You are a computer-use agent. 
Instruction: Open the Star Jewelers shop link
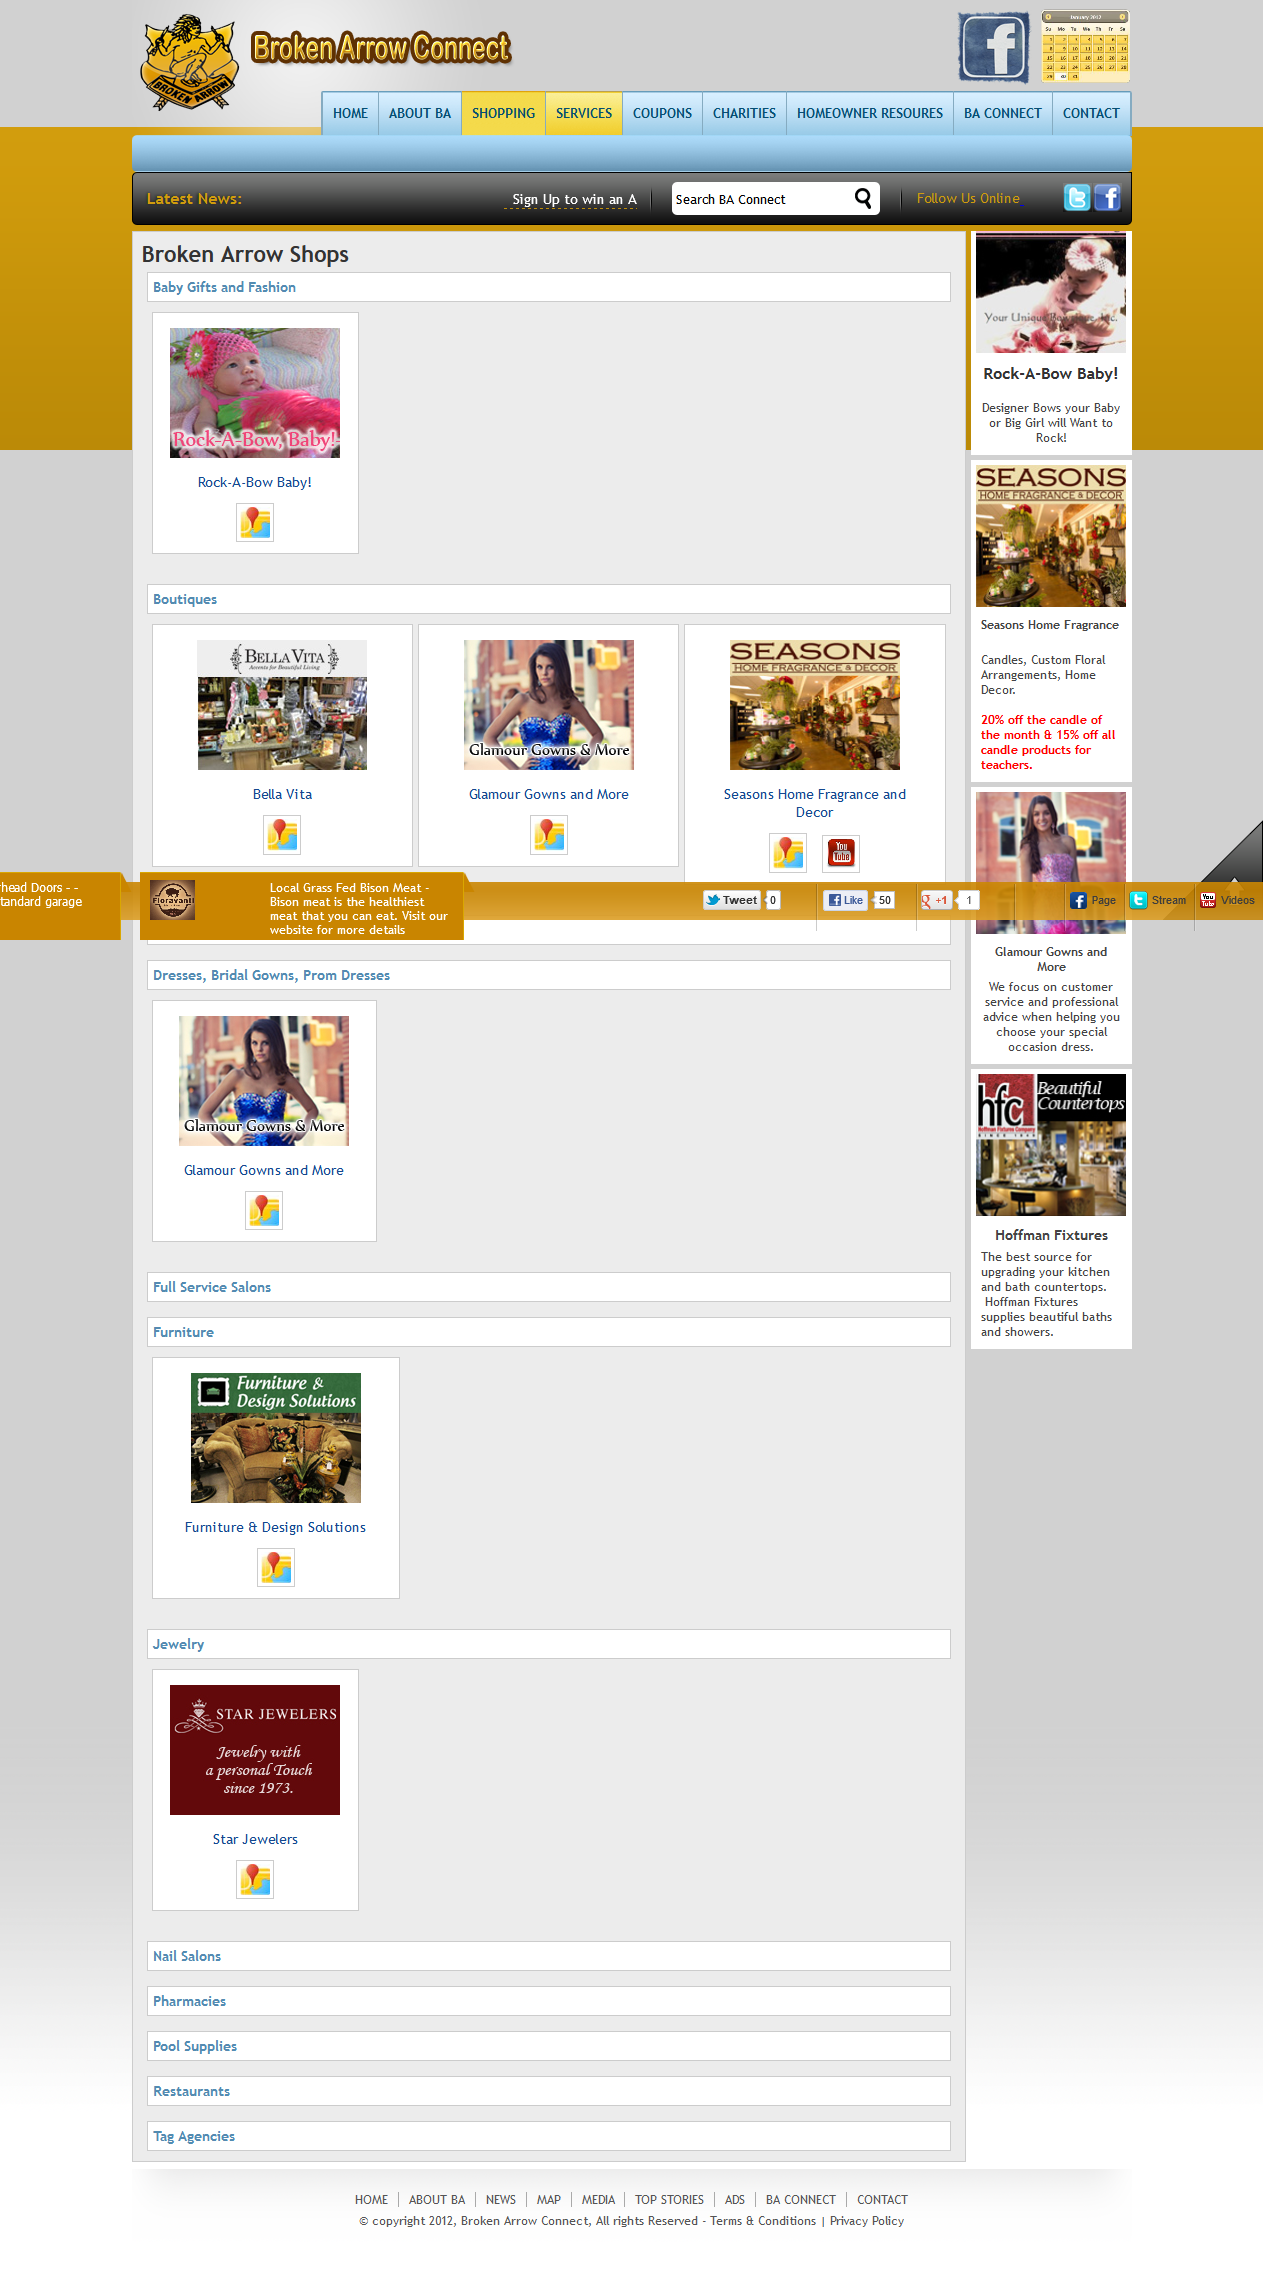pos(255,1839)
